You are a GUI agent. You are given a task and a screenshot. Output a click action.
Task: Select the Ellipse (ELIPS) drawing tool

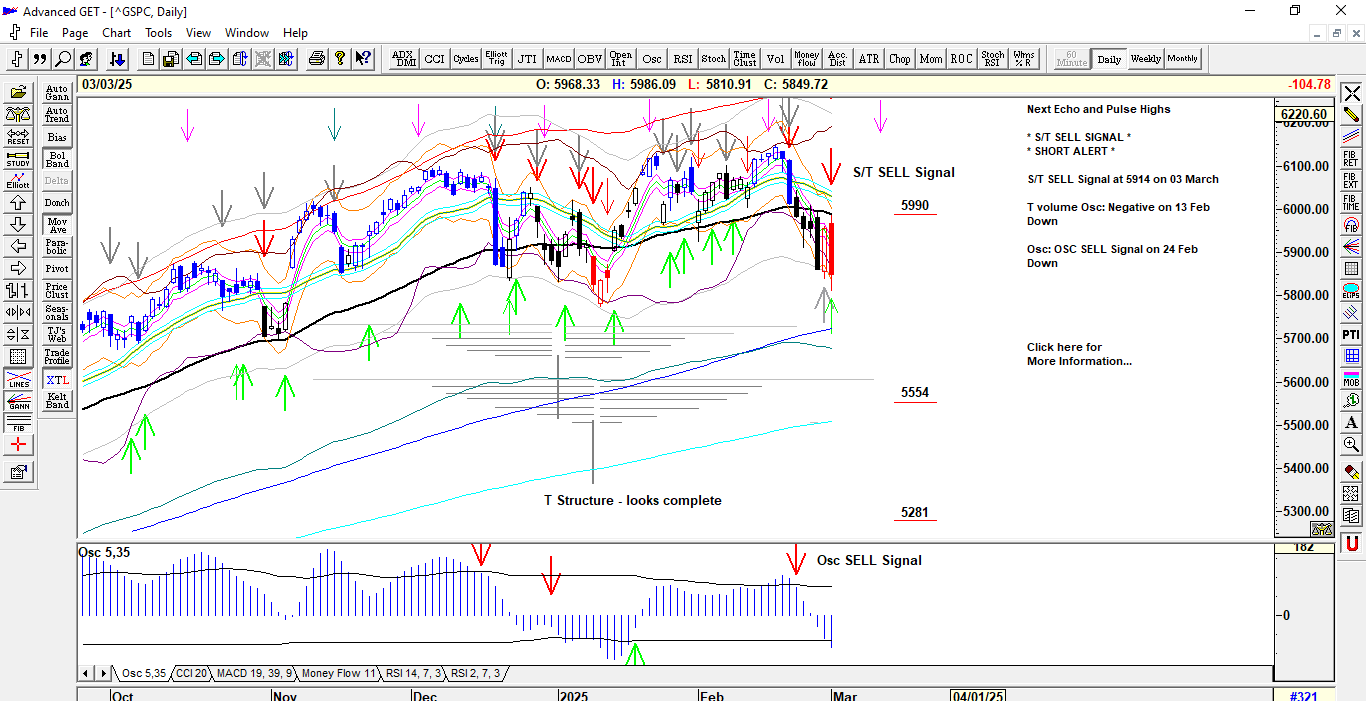(x=1351, y=291)
